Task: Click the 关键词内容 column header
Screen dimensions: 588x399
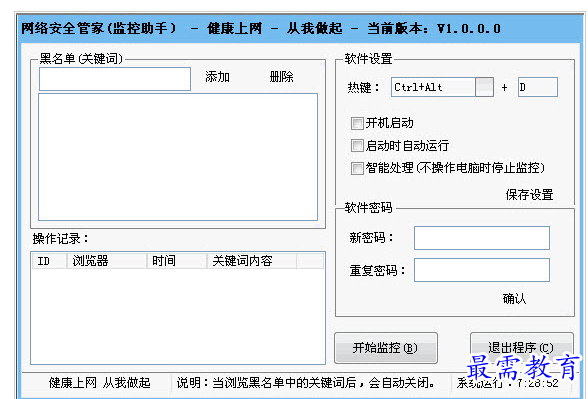Action: [x=252, y=261]
